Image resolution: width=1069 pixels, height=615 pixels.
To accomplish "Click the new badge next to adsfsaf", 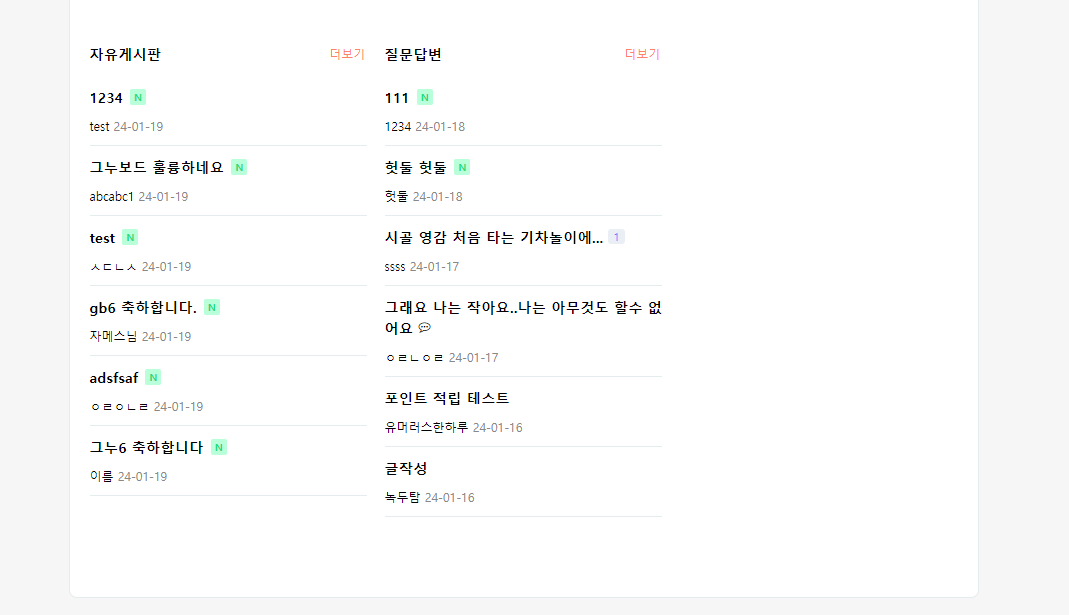I will click(x=153, y=378).
